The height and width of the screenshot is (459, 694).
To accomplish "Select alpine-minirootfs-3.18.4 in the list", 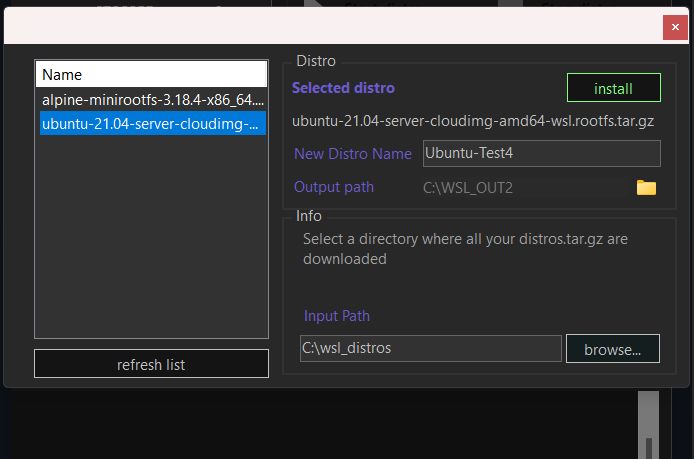I will [152, 100].
